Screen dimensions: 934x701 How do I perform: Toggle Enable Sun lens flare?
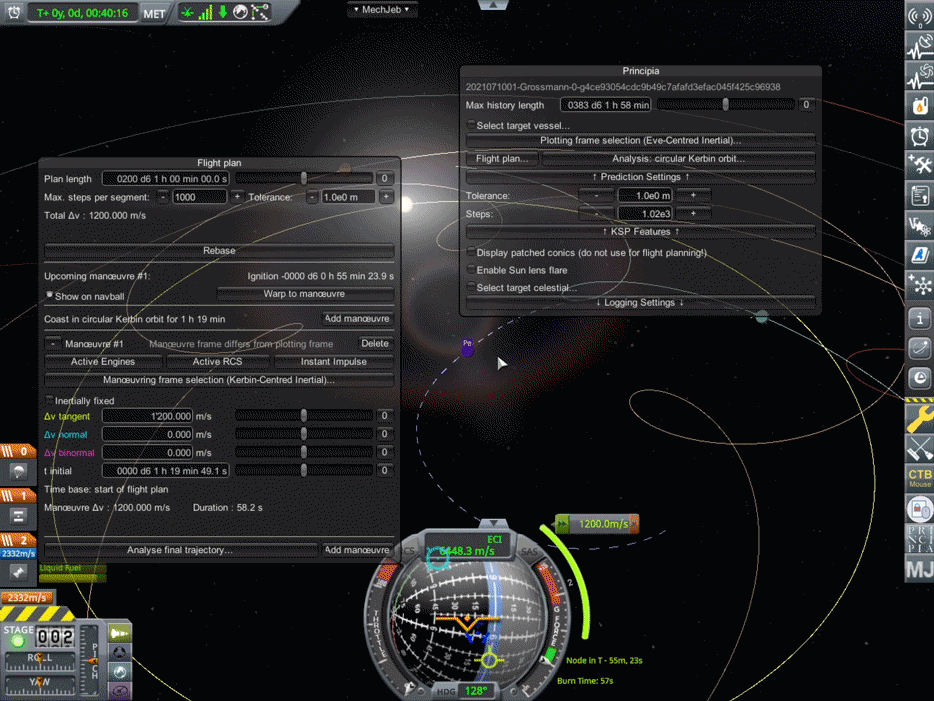[x=470, y=268]
